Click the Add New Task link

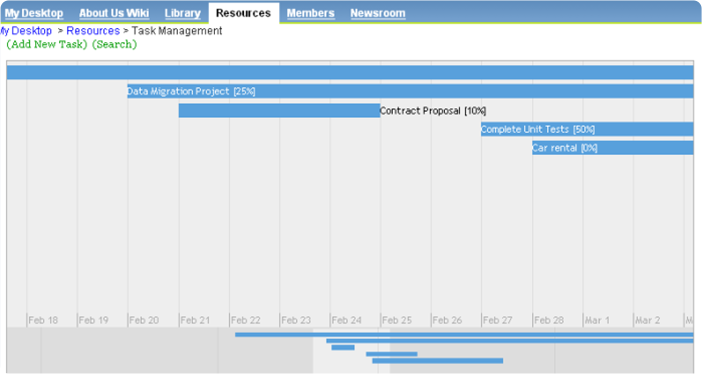point(47,44)
